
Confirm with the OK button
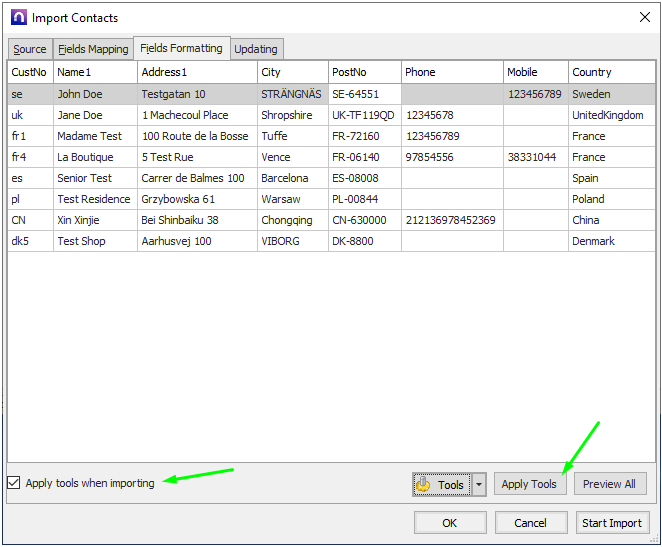[449, 522]
